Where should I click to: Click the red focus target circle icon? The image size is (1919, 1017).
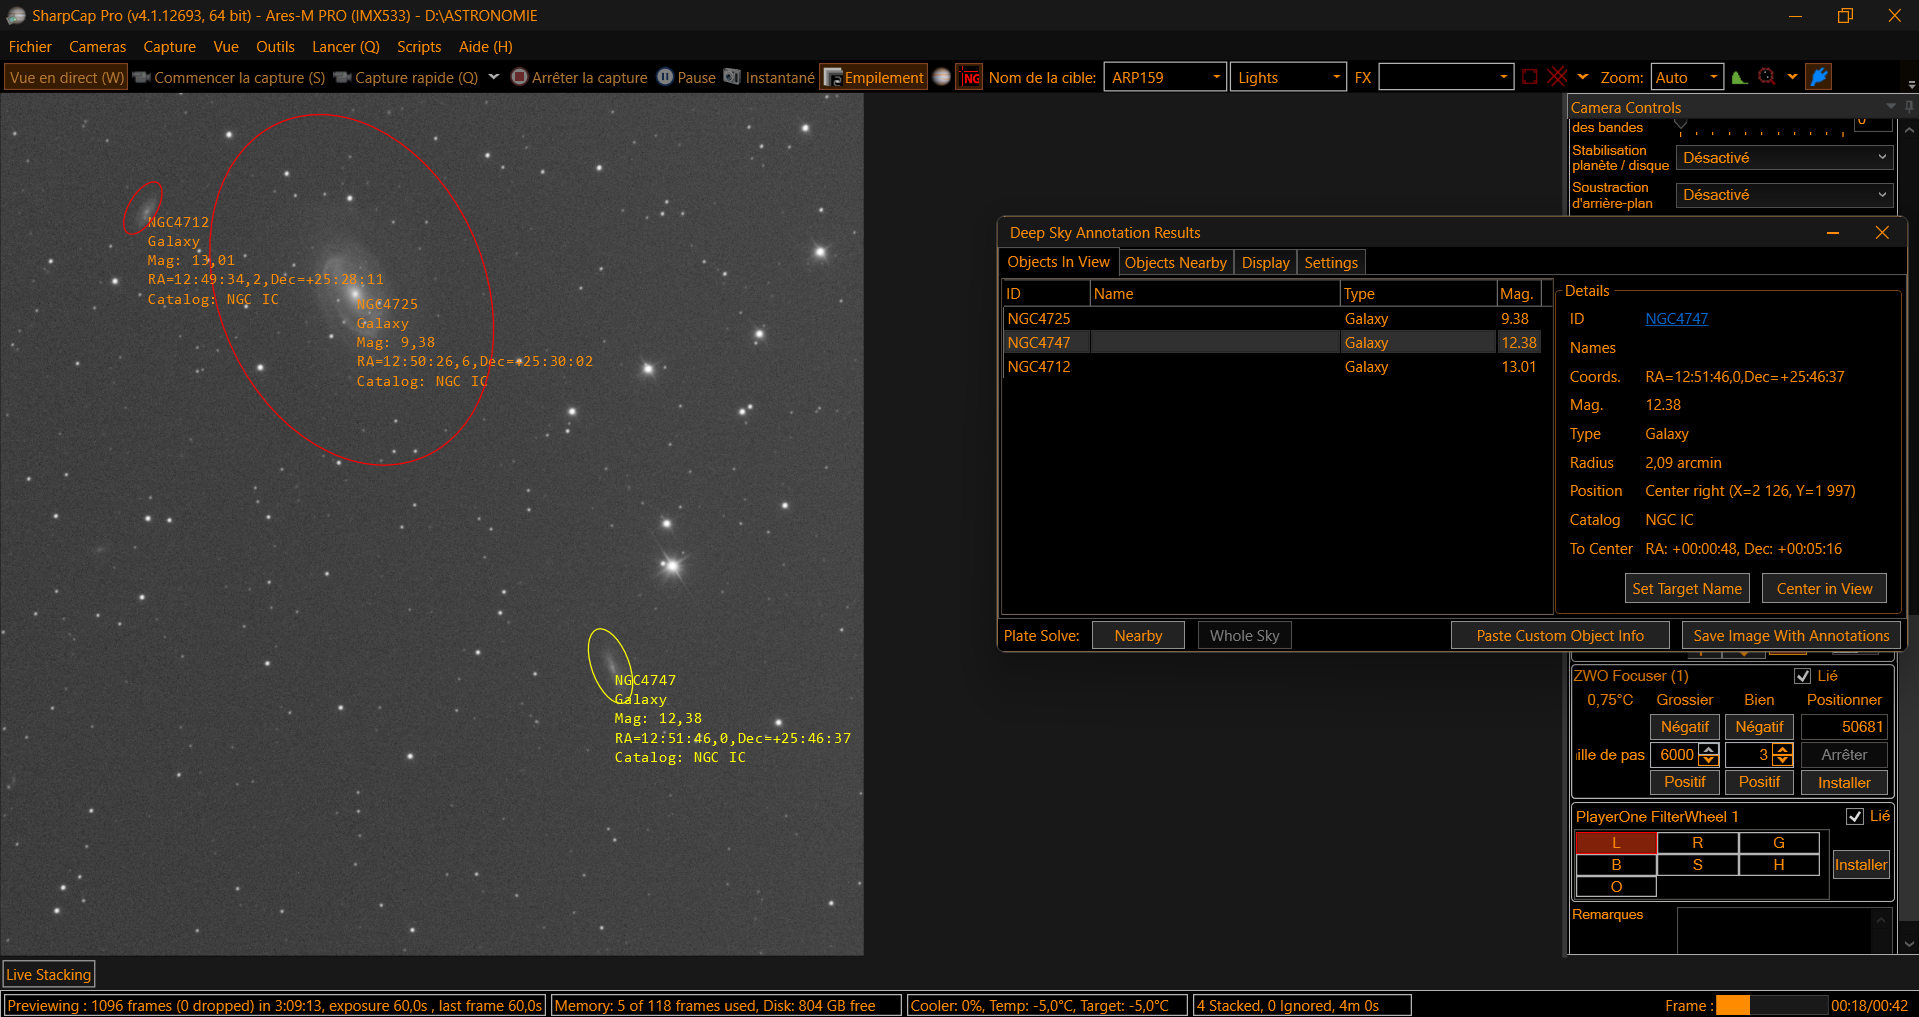(x=1767, y=77)
